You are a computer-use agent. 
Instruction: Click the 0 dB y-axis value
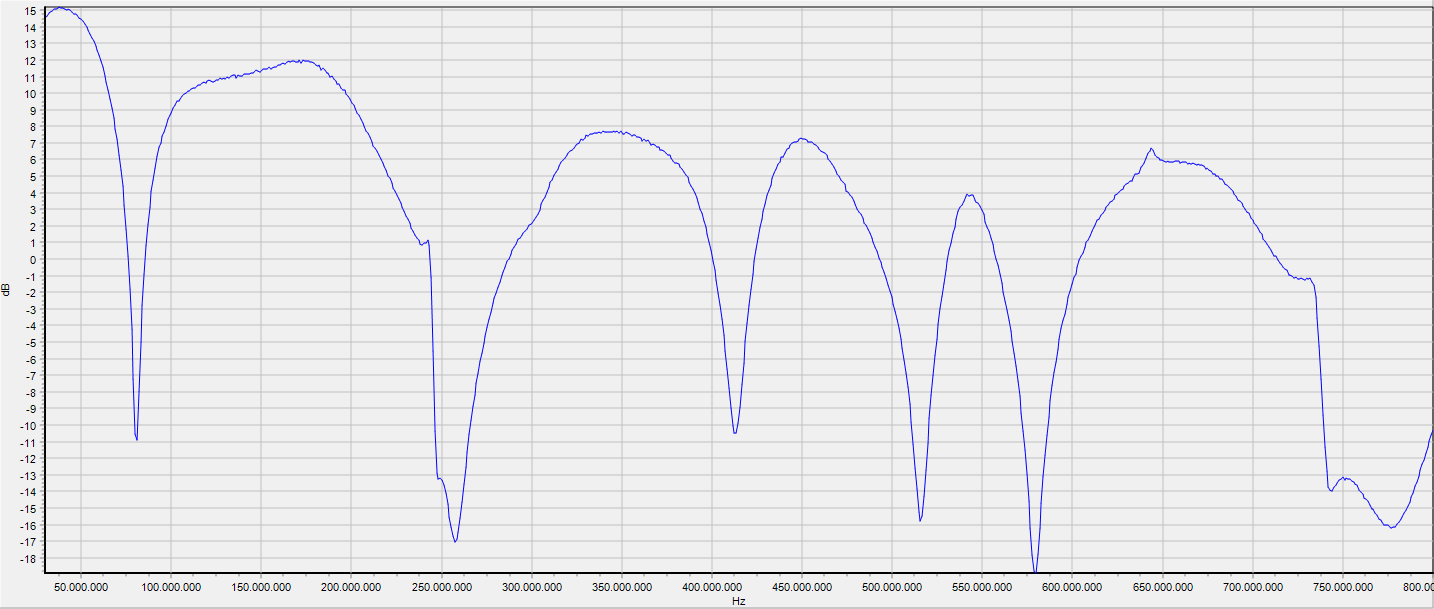[34, 260]
